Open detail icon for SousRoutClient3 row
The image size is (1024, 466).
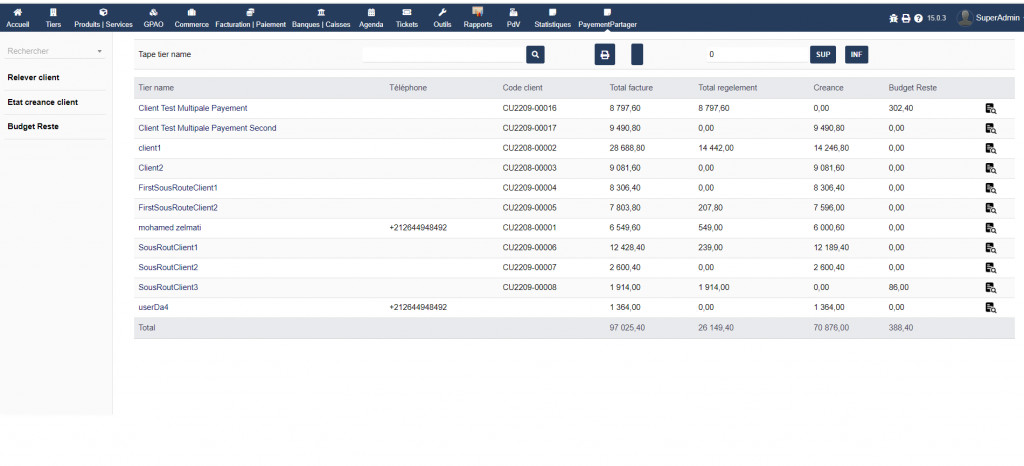[x=990, y=288]
